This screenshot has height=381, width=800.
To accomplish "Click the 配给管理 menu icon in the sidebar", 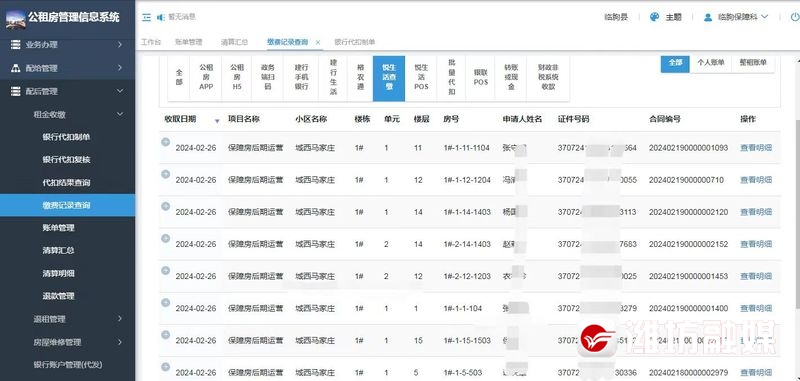I will point(15,68).
